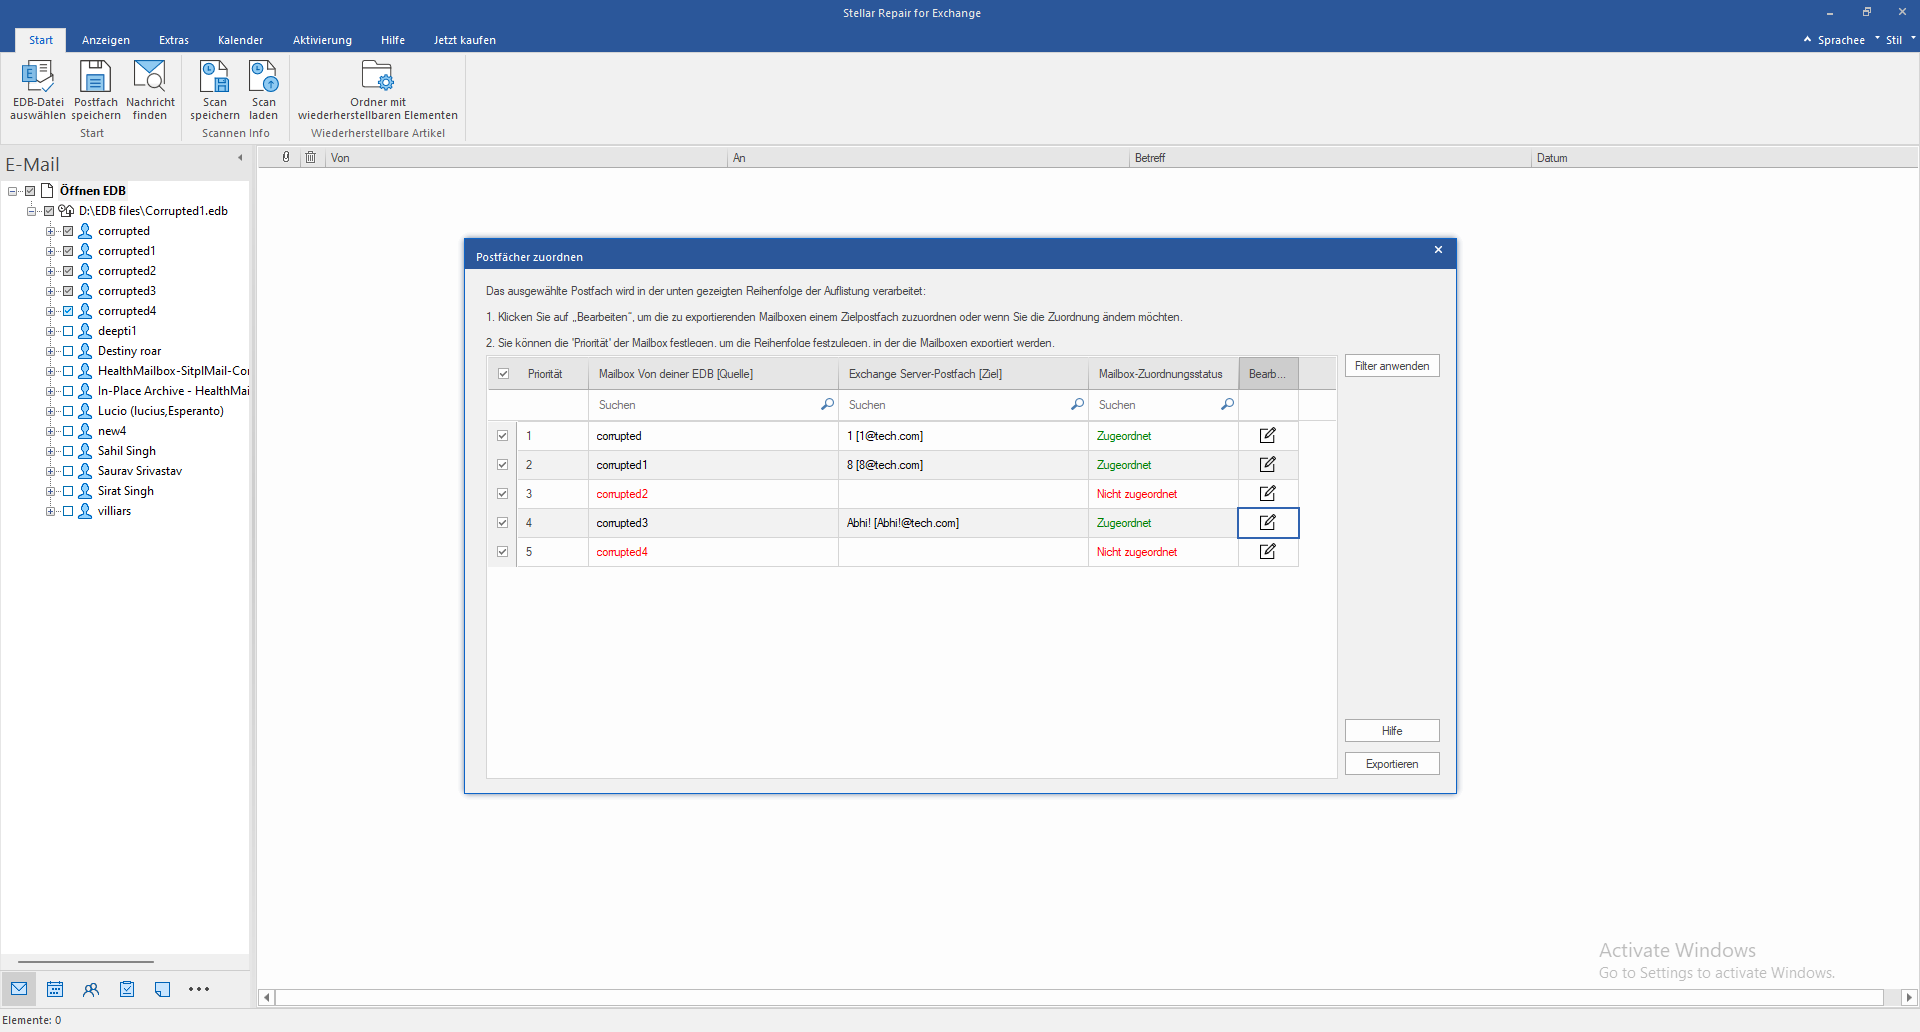This screenshot has height=1032, width=1920.
Task: Expand Sirat Singh mailbox node
Action: pyautogui.click(x=50, y=491)
